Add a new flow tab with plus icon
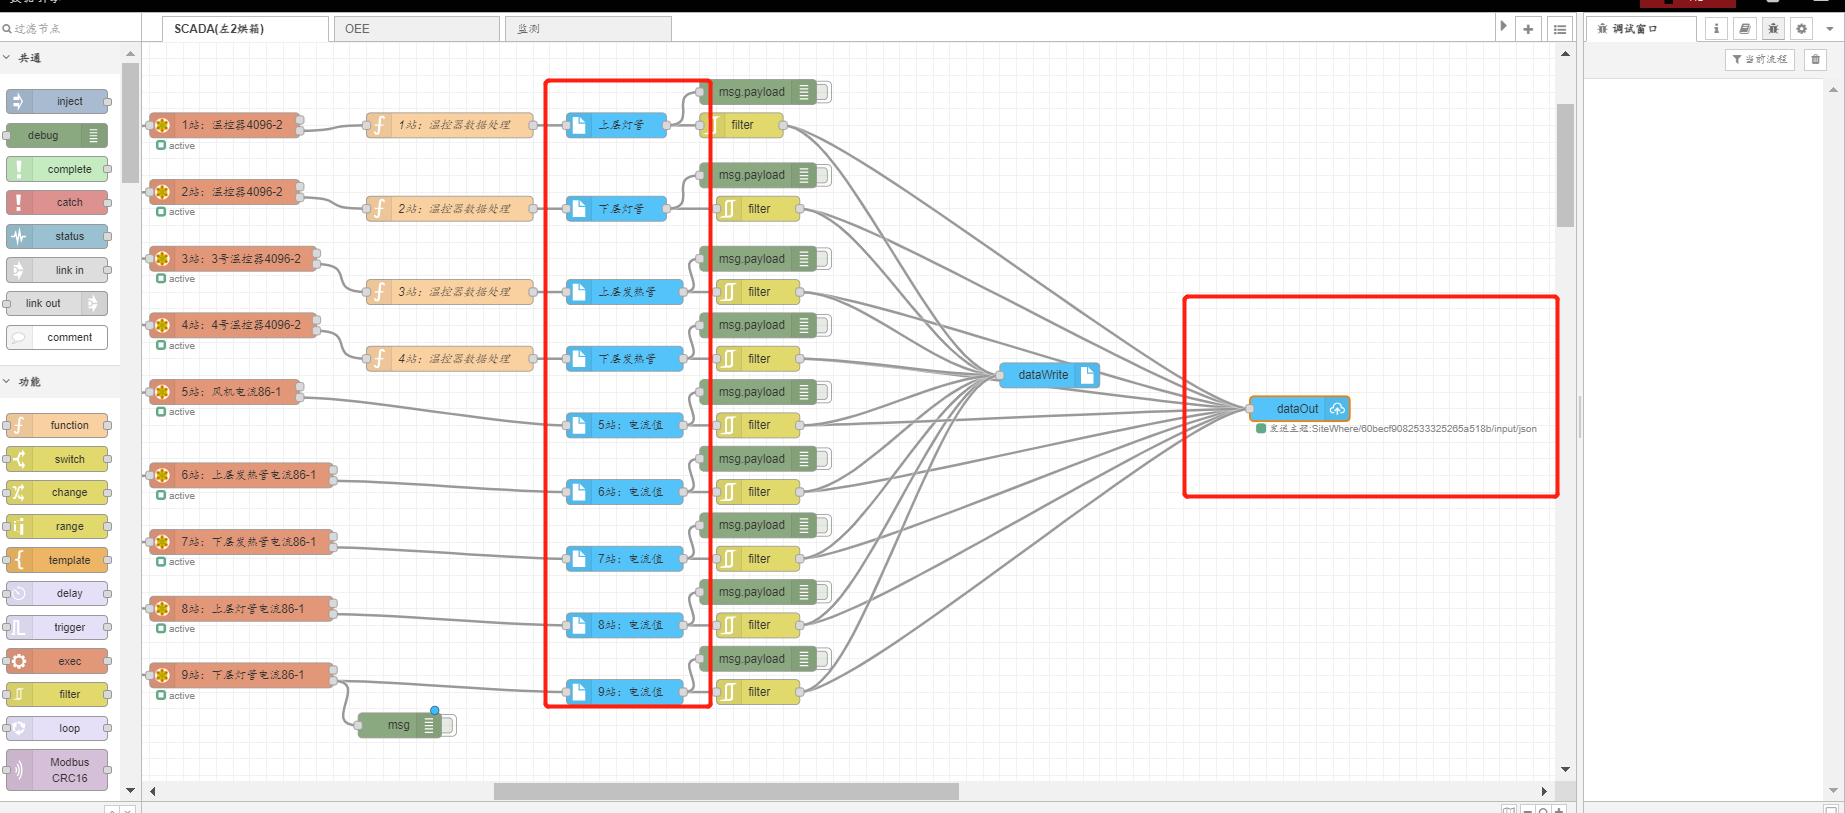1845x813 pixels. pos(1528,29)
